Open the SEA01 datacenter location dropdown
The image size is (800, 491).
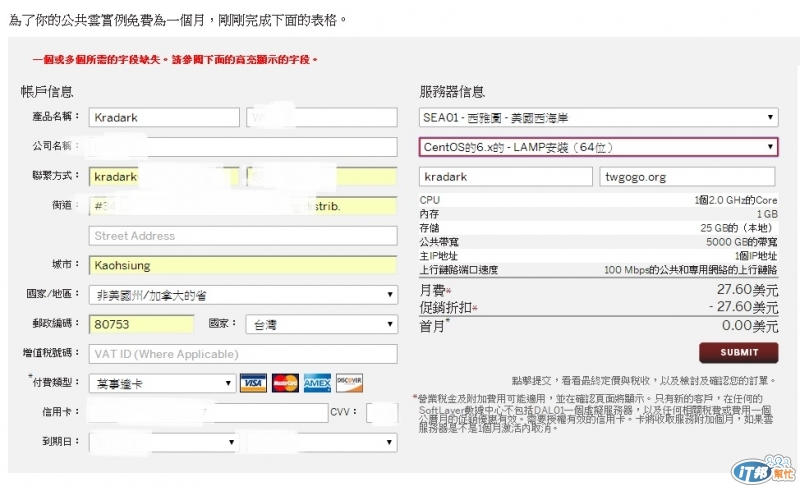(598, 117)
